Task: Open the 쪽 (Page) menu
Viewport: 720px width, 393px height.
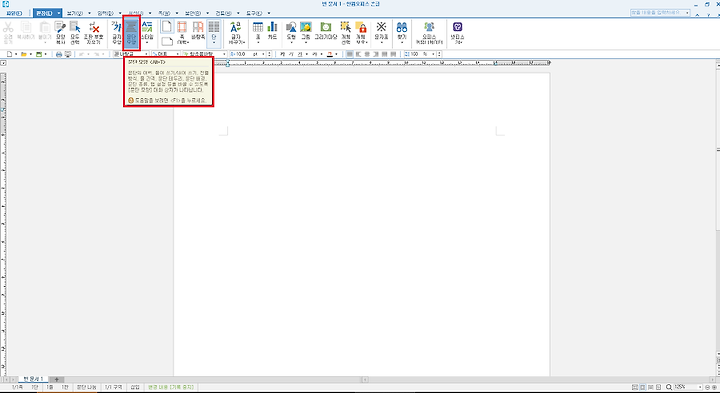Action: coord(164,13)
